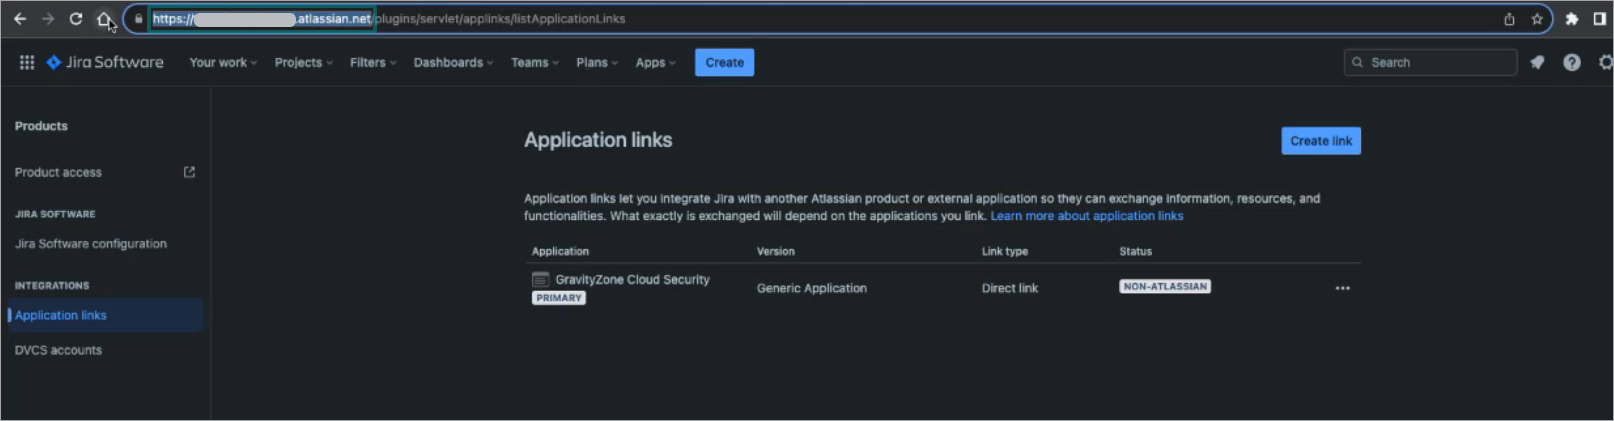Viewport: 1614px width, 421px height.
Task: Click the Direct link type cell
Action: tap(1010, 288)
